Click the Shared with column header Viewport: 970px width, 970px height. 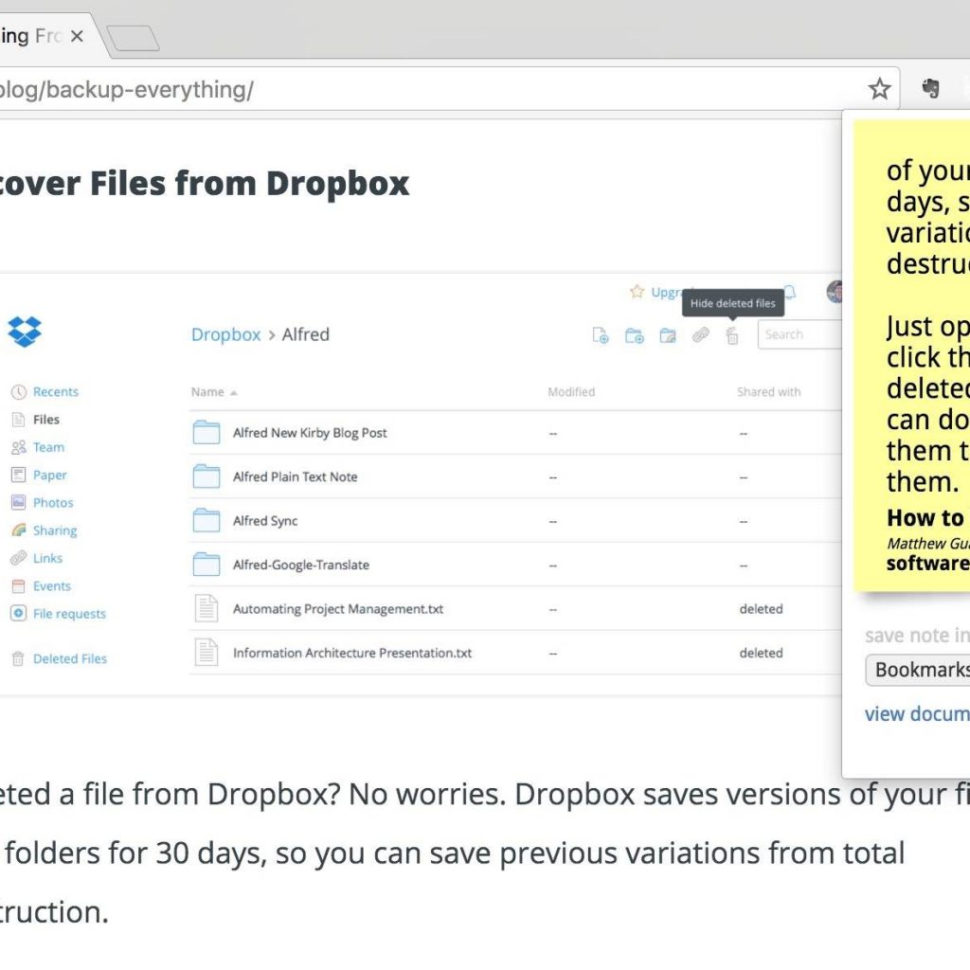tap(768, 392)
